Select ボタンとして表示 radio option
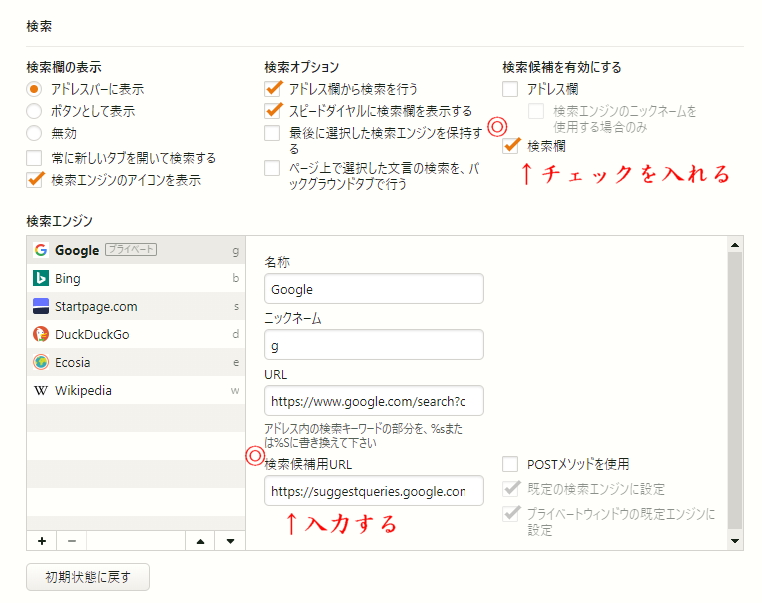 pos(35,111)
